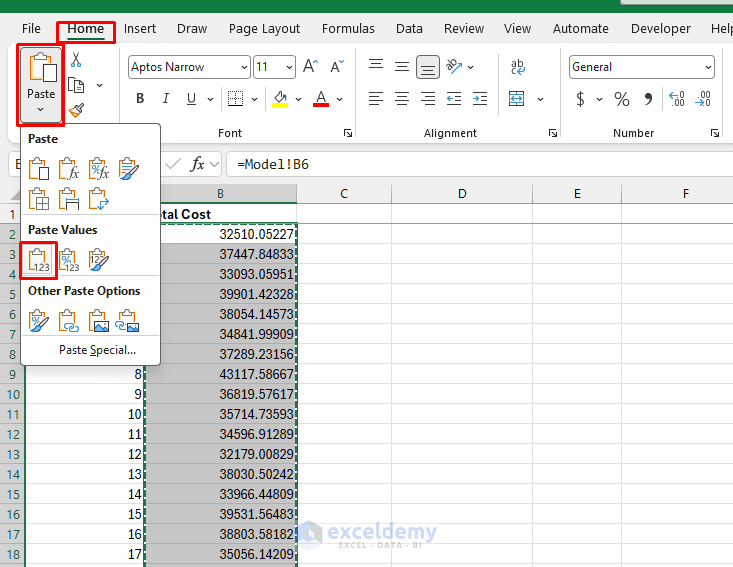This screenshot has height=567, width=733.
Task: Click the Orientation text angle icon
Action: pos(453,66)
